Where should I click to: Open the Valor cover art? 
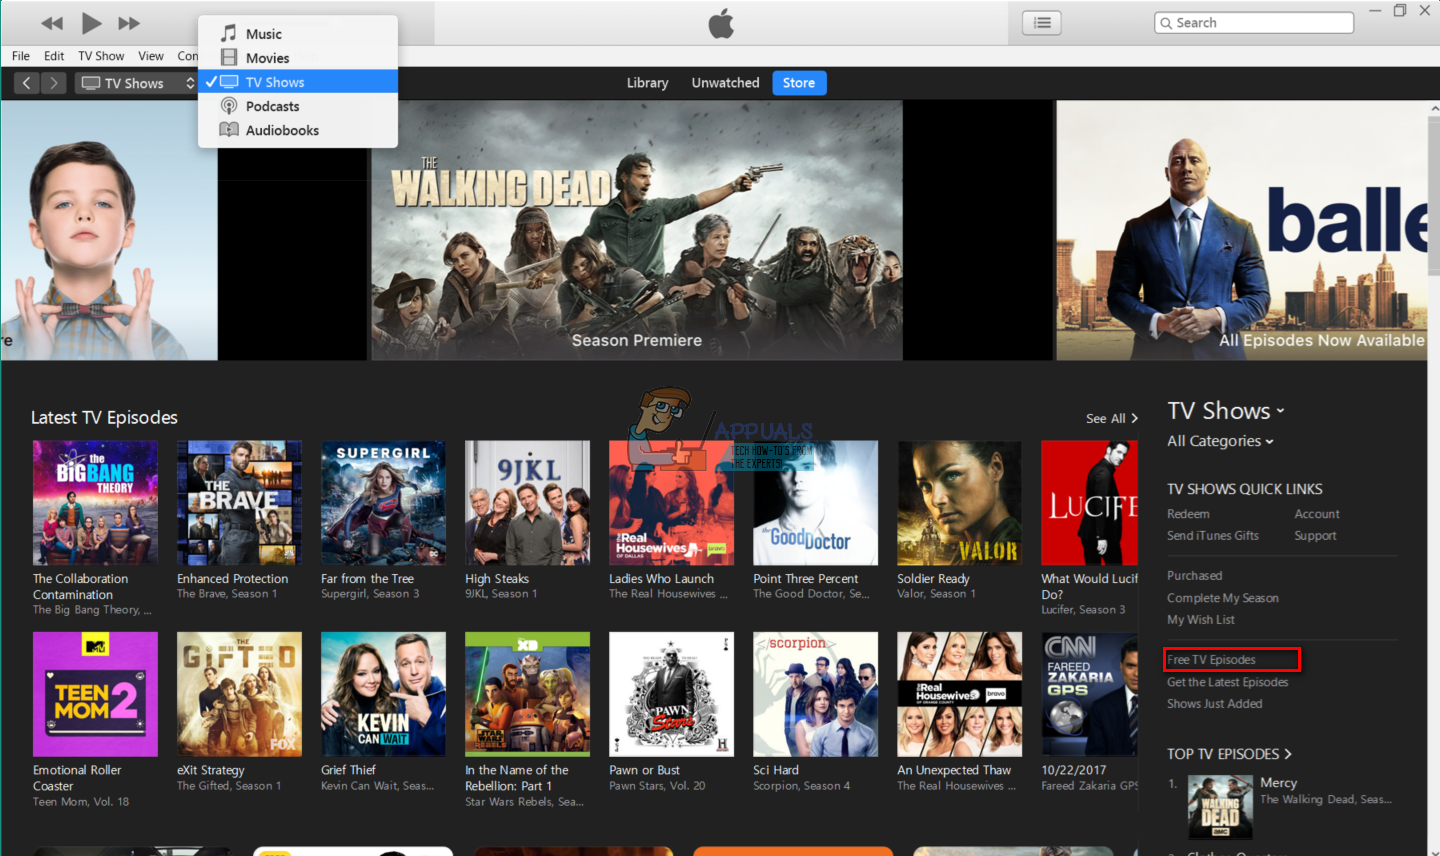click(x=959, y=503)
